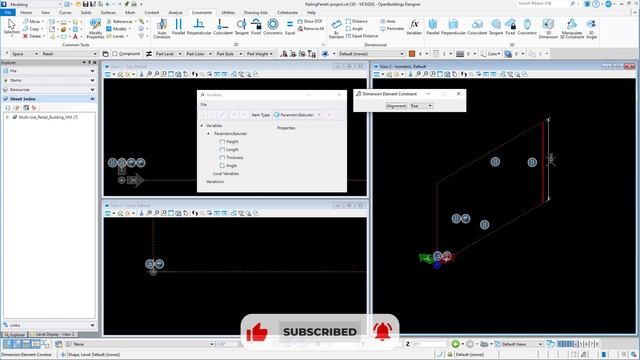The height and width of the screenshot is (360, 640).
Task: Switch to the Collaborate ribbon tab
Action: point(287,13)
